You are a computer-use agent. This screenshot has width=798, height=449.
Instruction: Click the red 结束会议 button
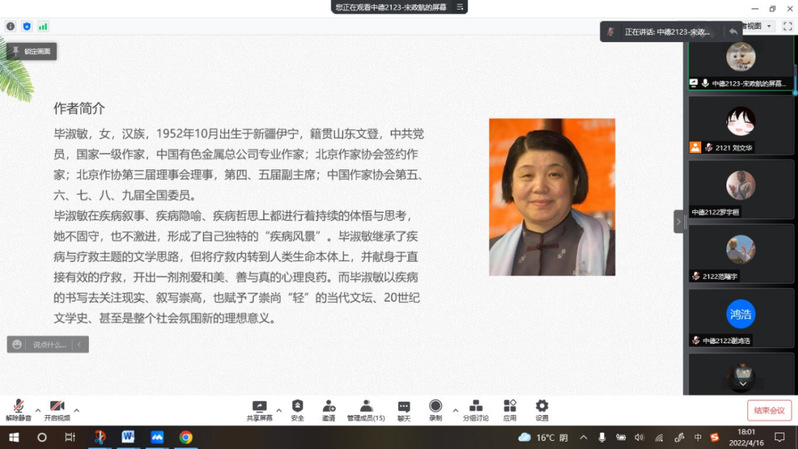[769, 410]
